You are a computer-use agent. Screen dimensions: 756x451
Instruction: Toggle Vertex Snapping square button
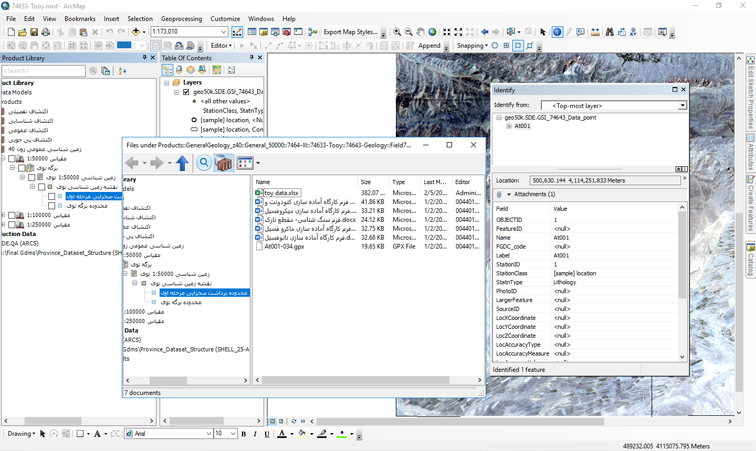[x=518, y=45]
